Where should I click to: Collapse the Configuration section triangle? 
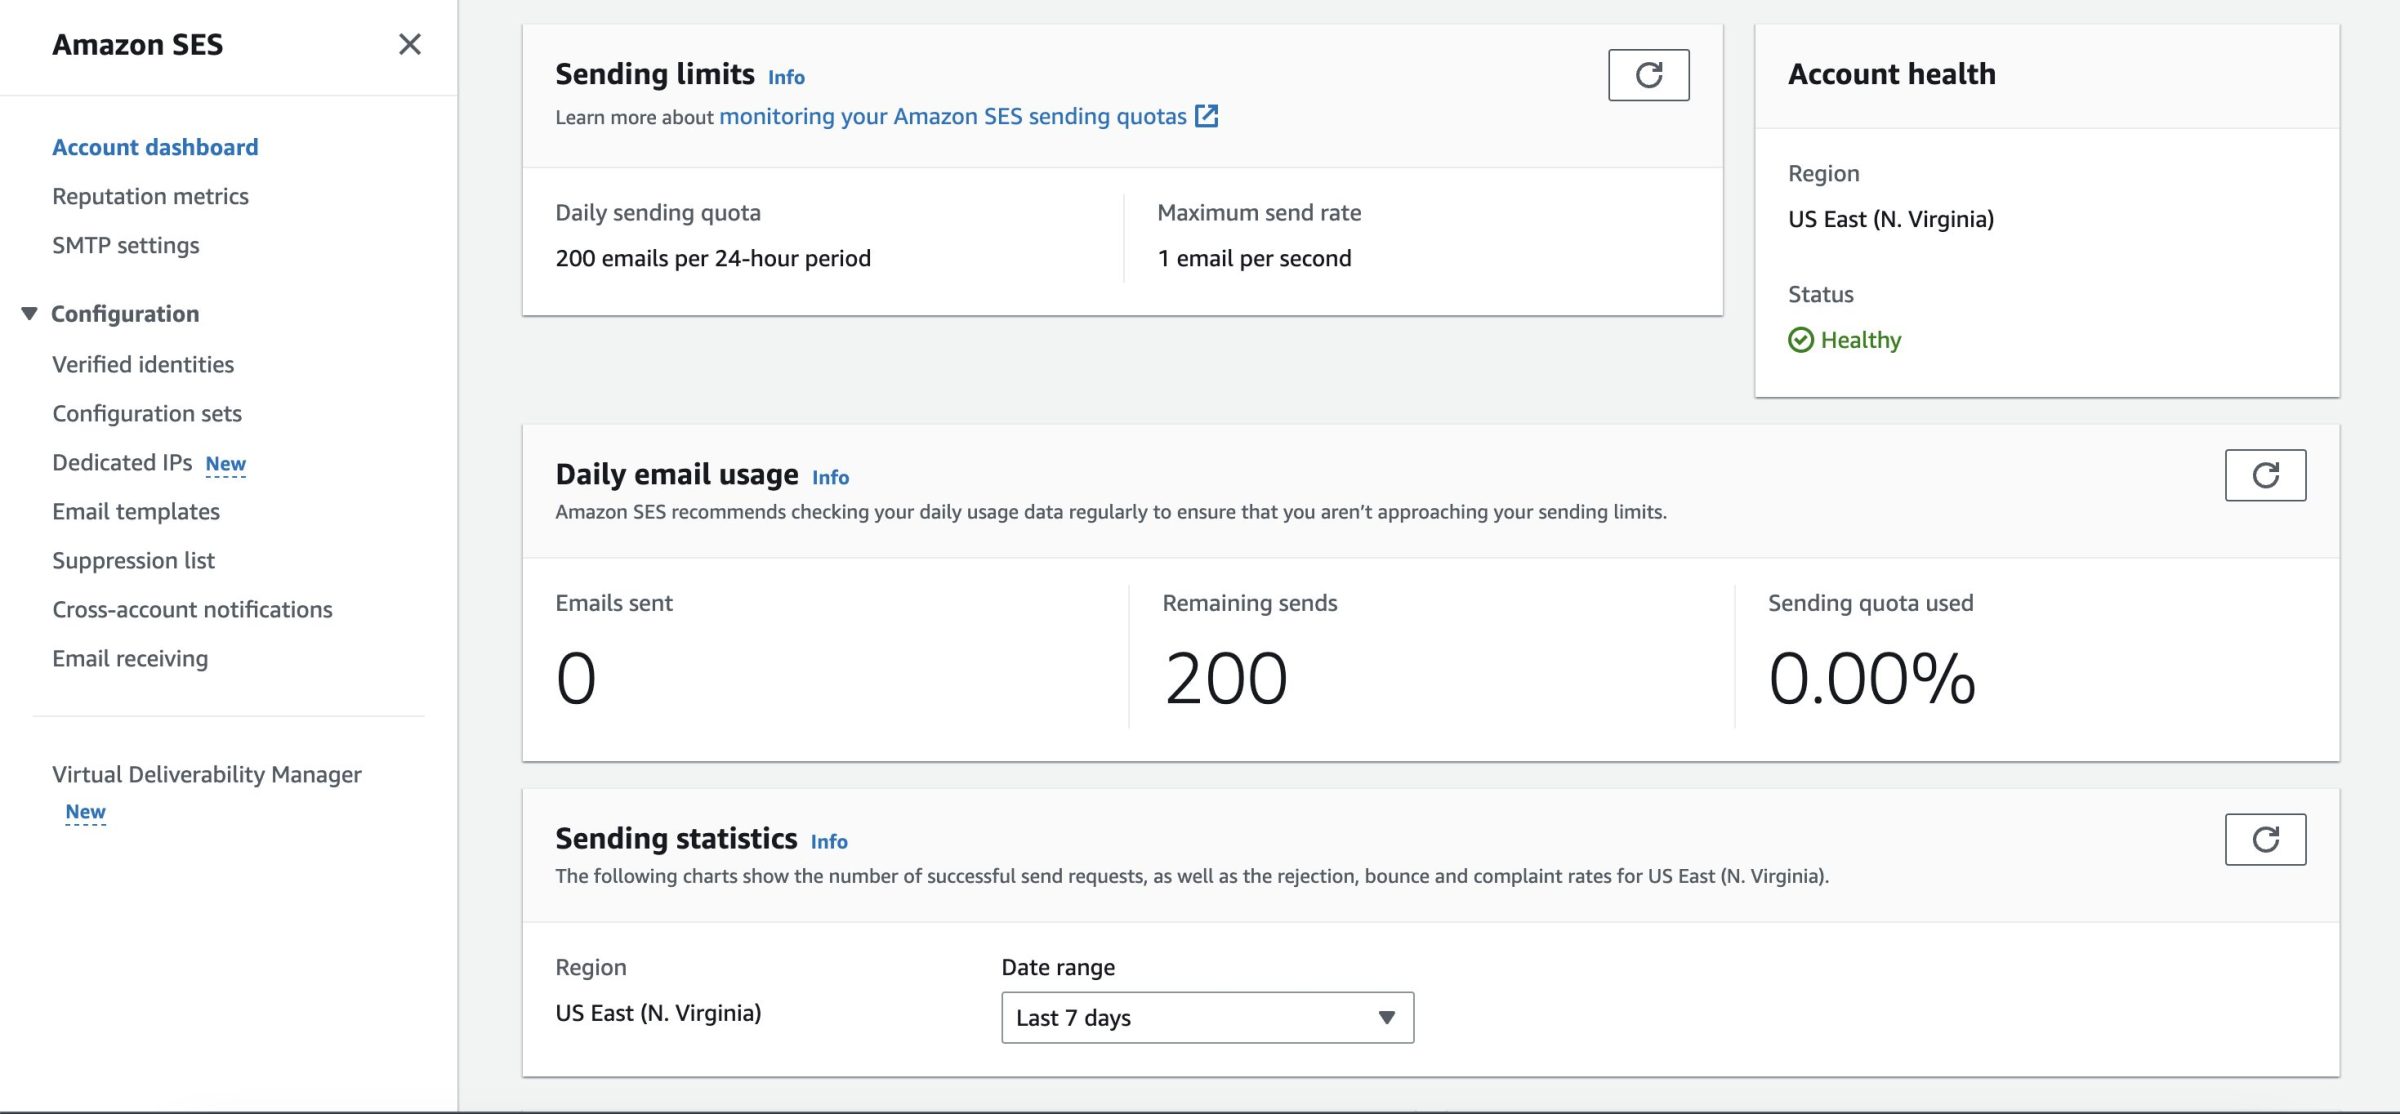click(29, 314)
